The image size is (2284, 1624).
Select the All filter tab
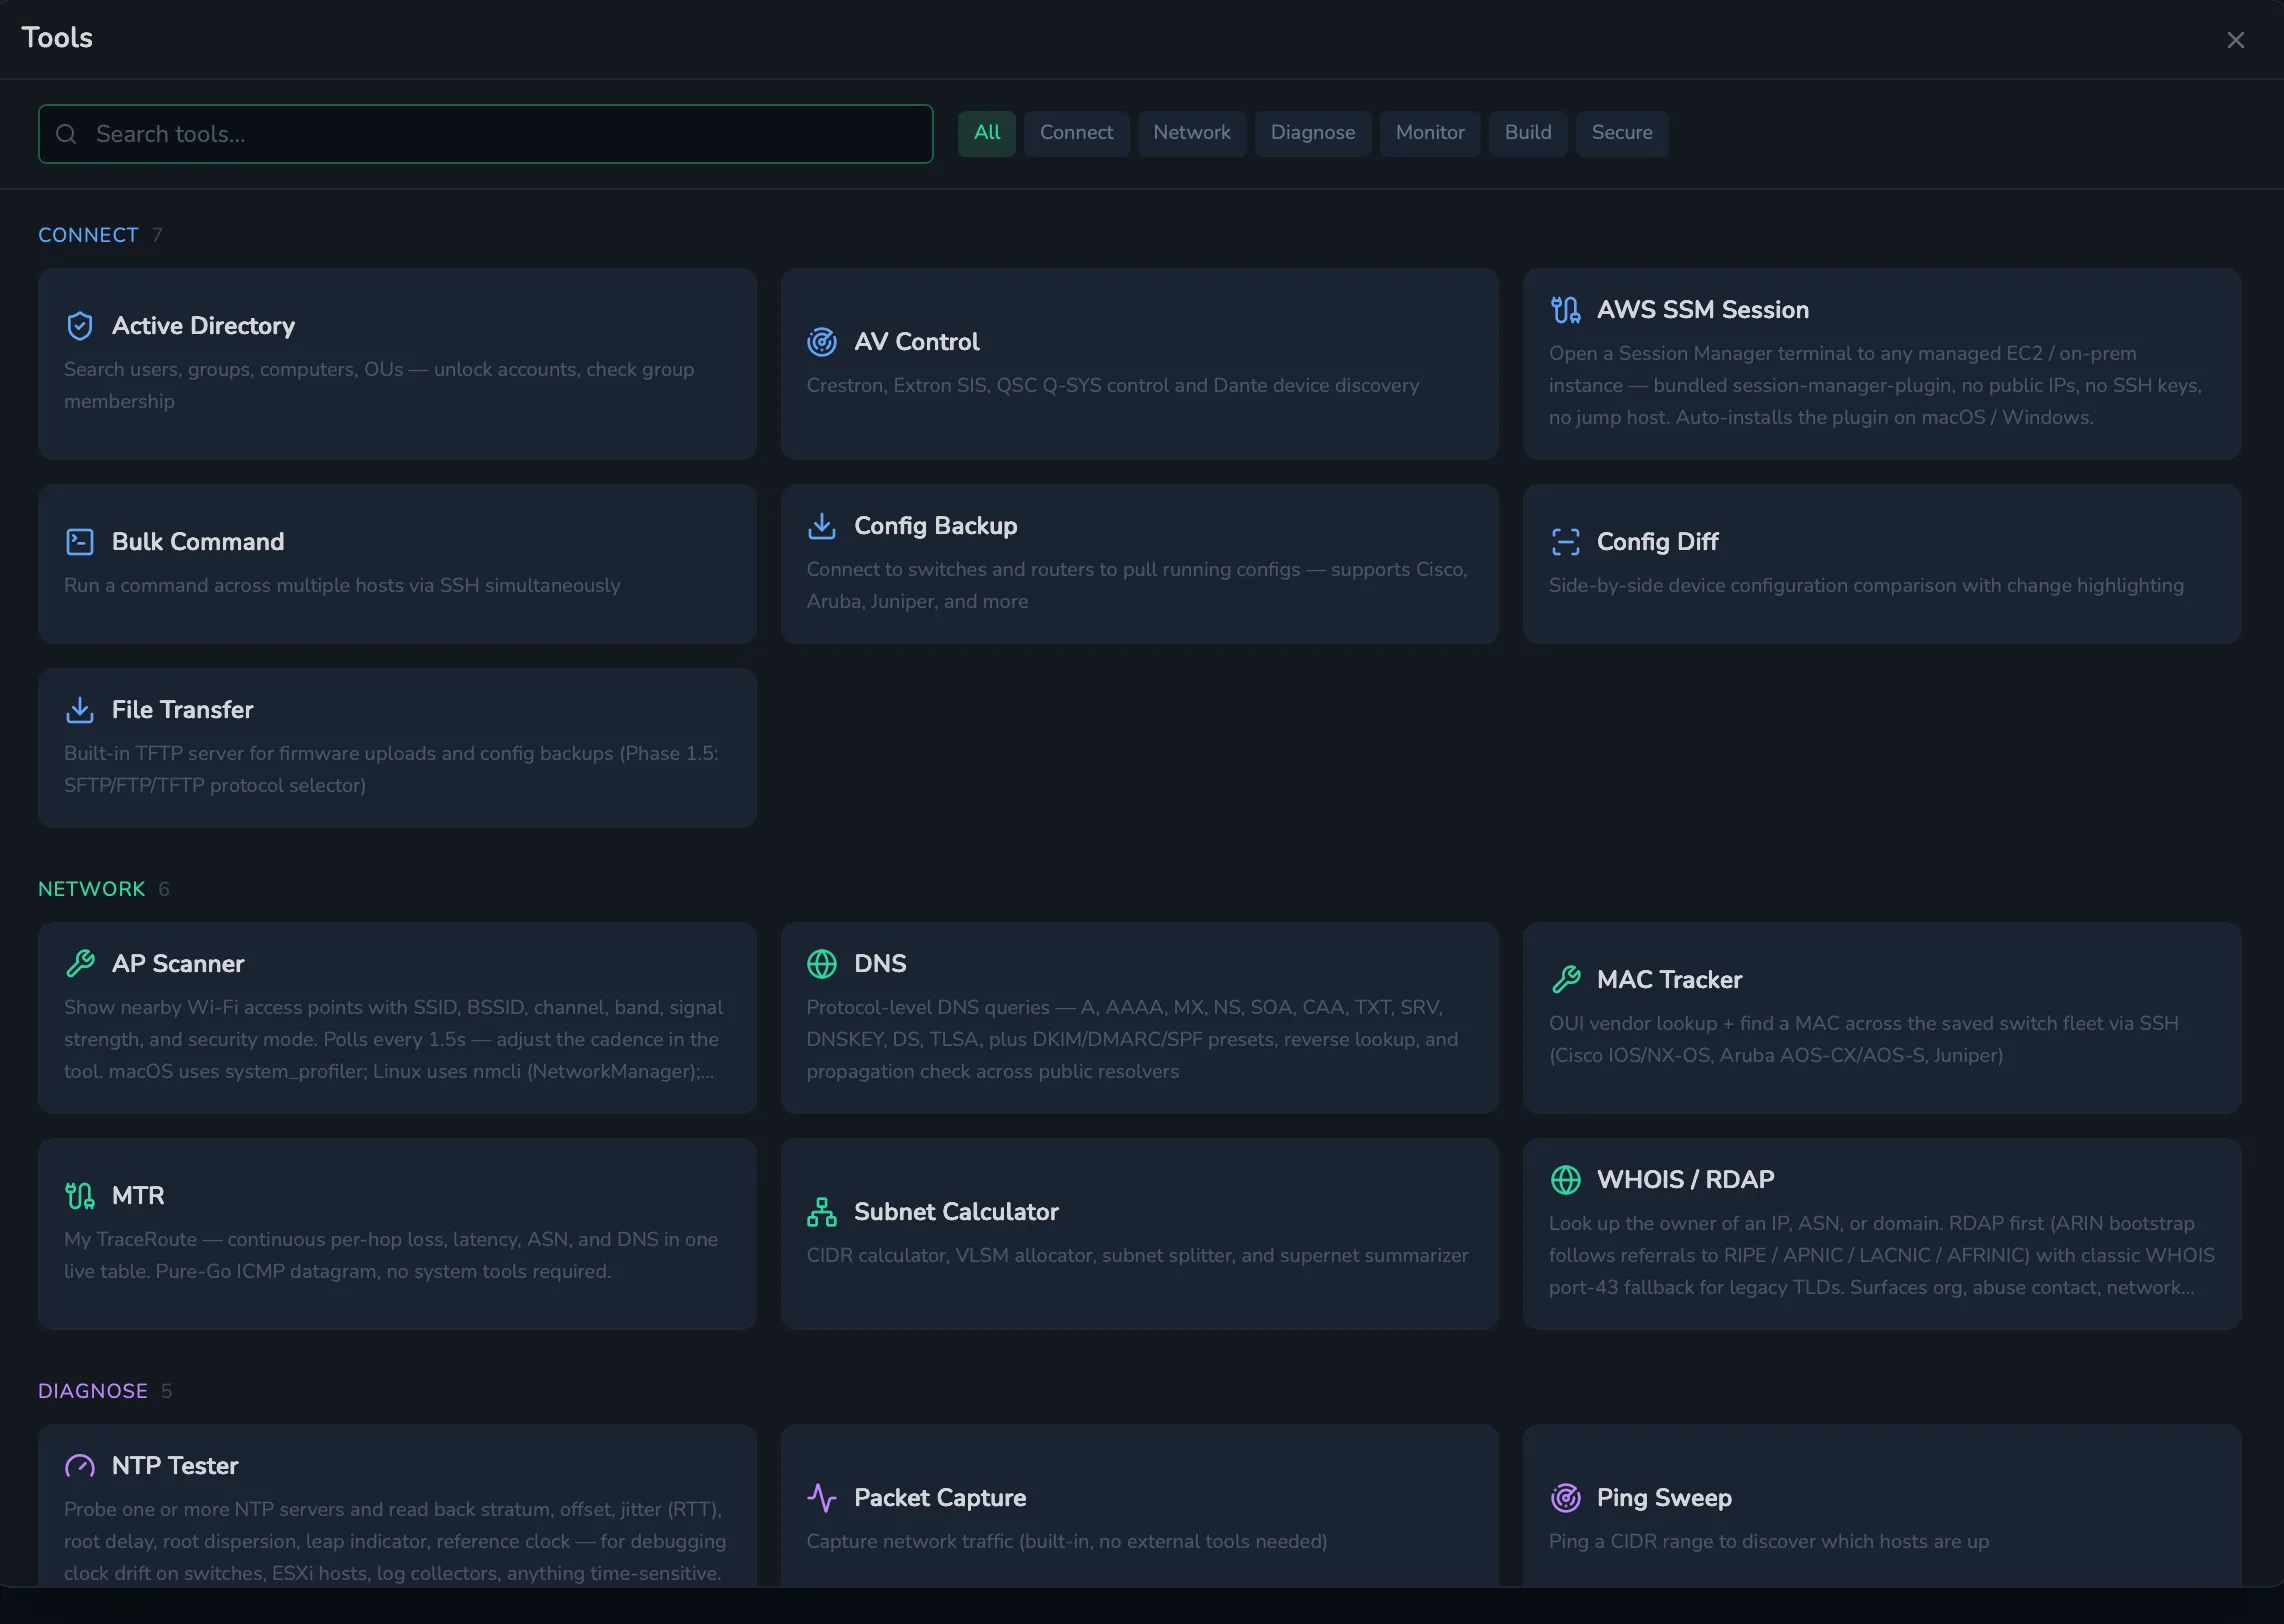[987, 133]
